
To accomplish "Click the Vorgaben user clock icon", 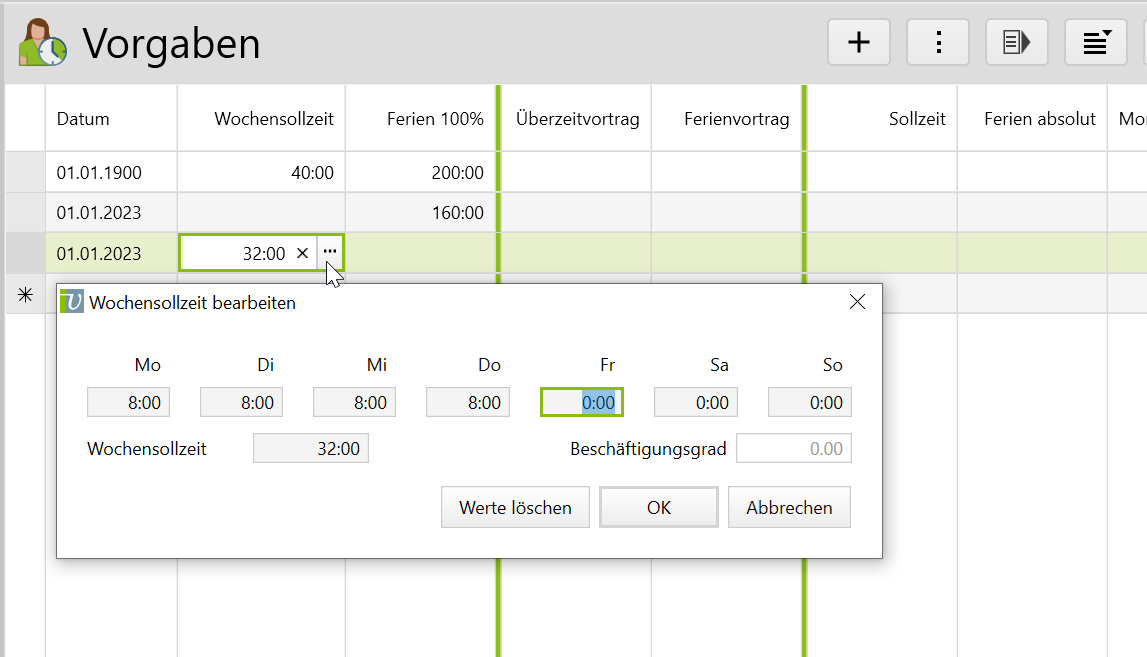I will [x=43, y=43].
